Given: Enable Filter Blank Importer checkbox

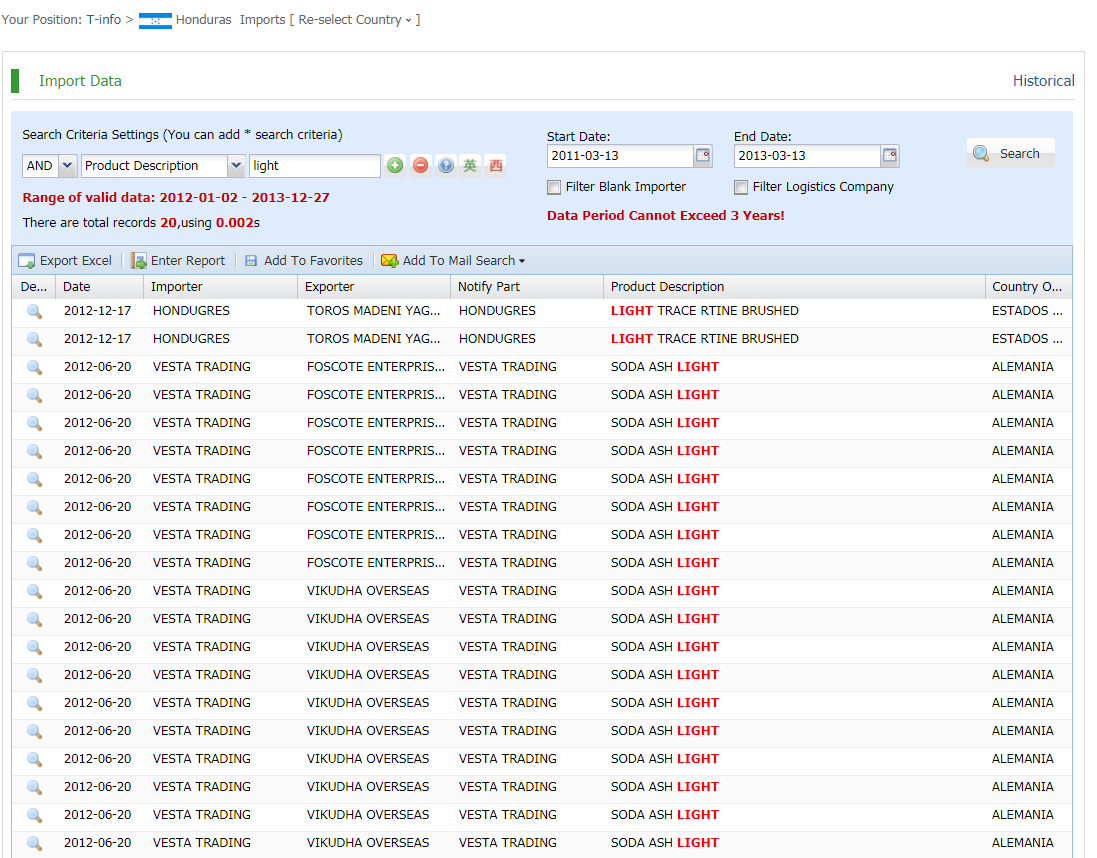Looking at the screenshot, I should pyautogui.click(x=554, y=187).
